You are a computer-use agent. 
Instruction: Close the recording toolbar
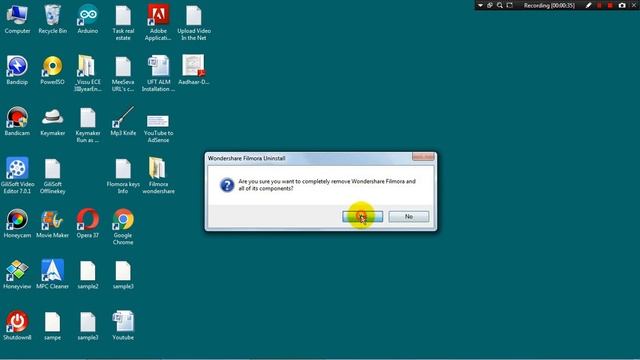(x=635, y=5)
